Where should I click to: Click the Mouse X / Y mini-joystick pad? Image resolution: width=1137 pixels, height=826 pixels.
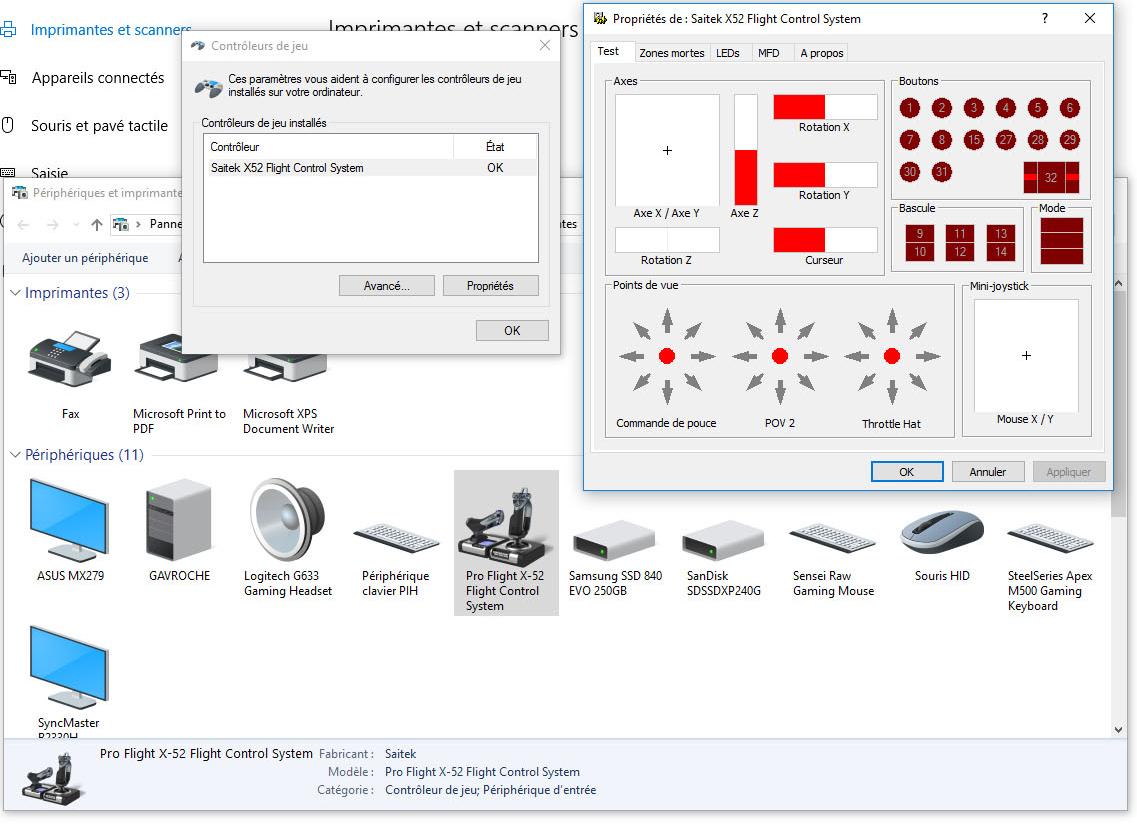[1026, 356]
